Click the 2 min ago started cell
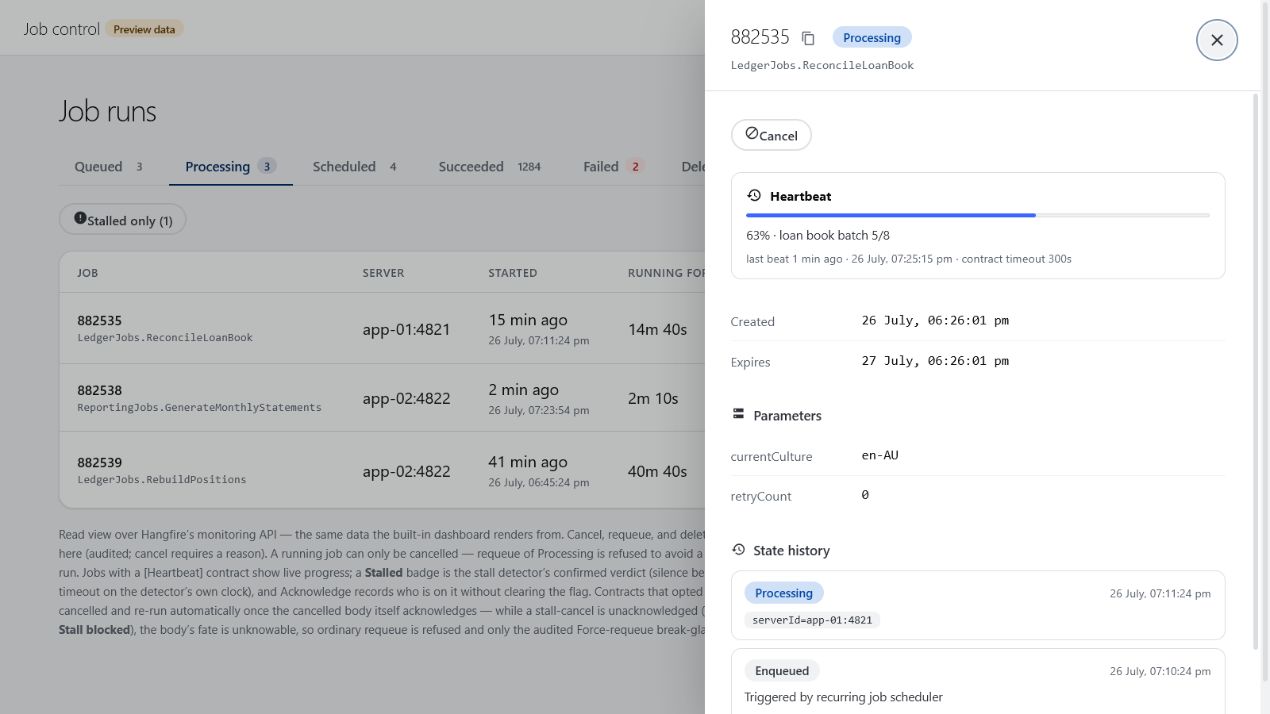Screen dimensions: 1270x714 tap(524, 390)
